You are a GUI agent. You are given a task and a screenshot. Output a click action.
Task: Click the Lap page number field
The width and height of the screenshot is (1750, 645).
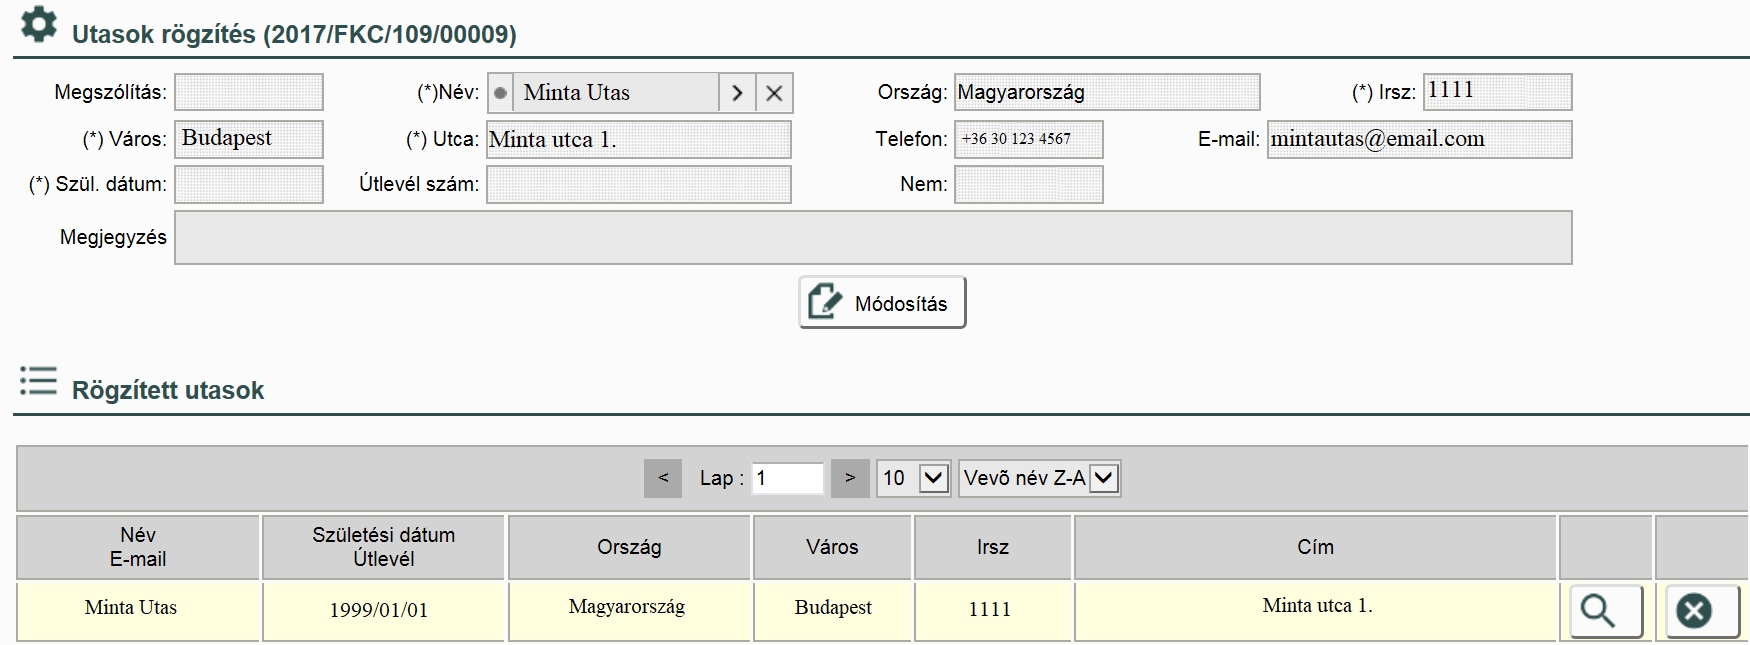pos(787,478)
